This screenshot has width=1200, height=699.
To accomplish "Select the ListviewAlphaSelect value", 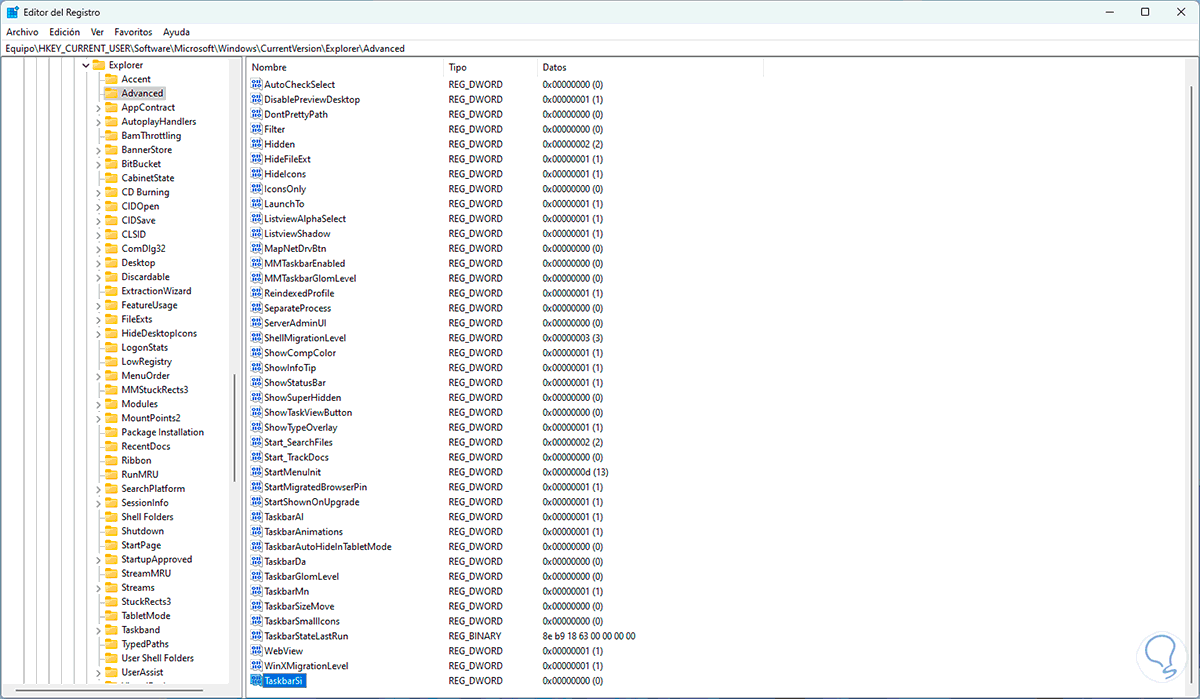I will click(305, 219).
